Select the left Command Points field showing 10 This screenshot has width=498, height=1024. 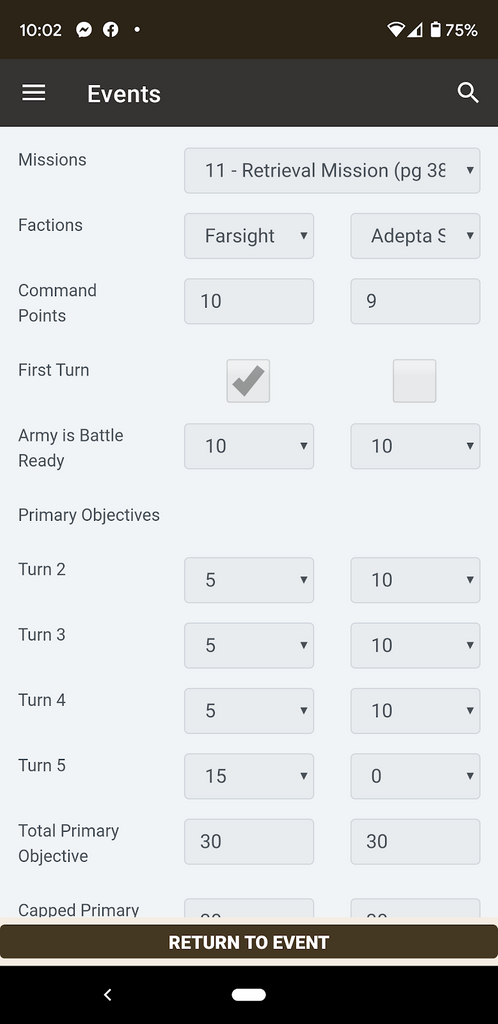249,301
